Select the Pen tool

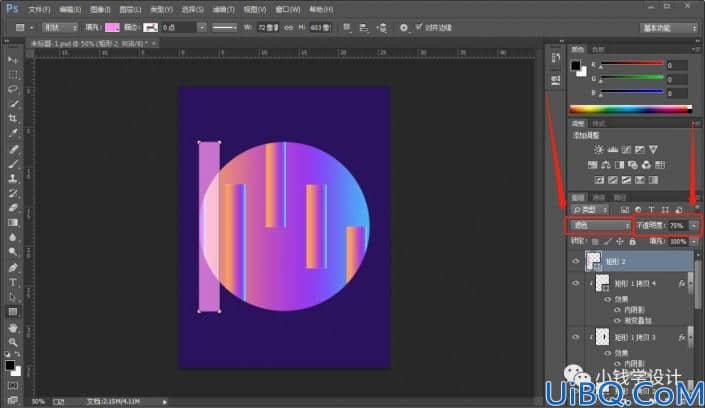click(13, 268)
